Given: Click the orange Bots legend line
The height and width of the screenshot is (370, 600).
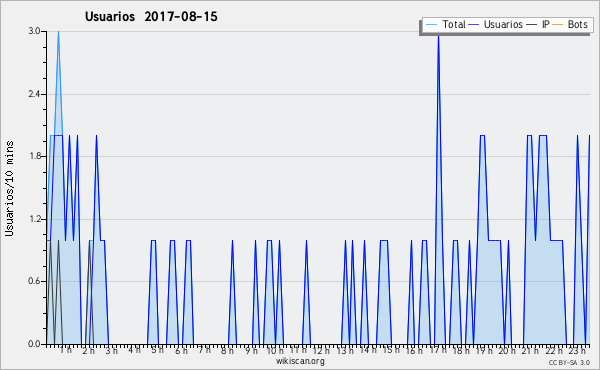Looking at the screenshot, I should pos(558,25).
